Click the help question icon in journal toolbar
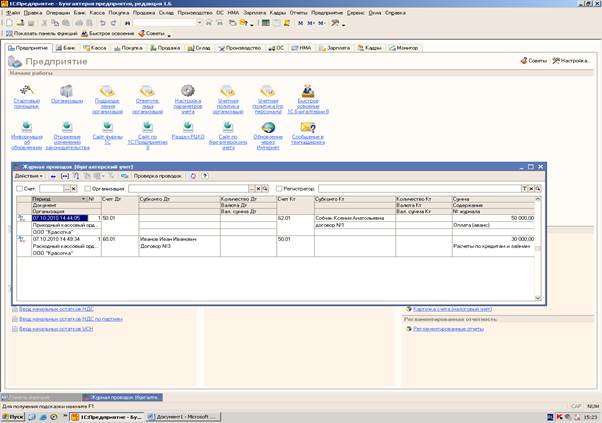The height and width of the screenshot is (423, 602). 205,176
